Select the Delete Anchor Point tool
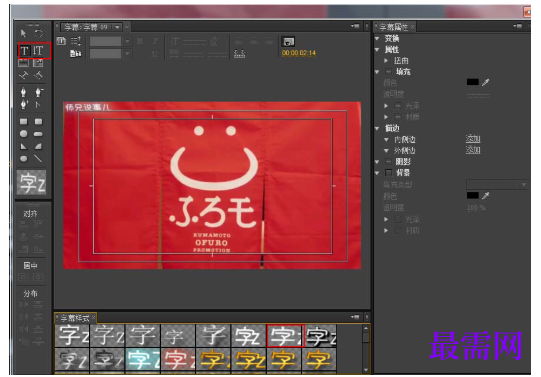541x377 pixels. (38, 92)
